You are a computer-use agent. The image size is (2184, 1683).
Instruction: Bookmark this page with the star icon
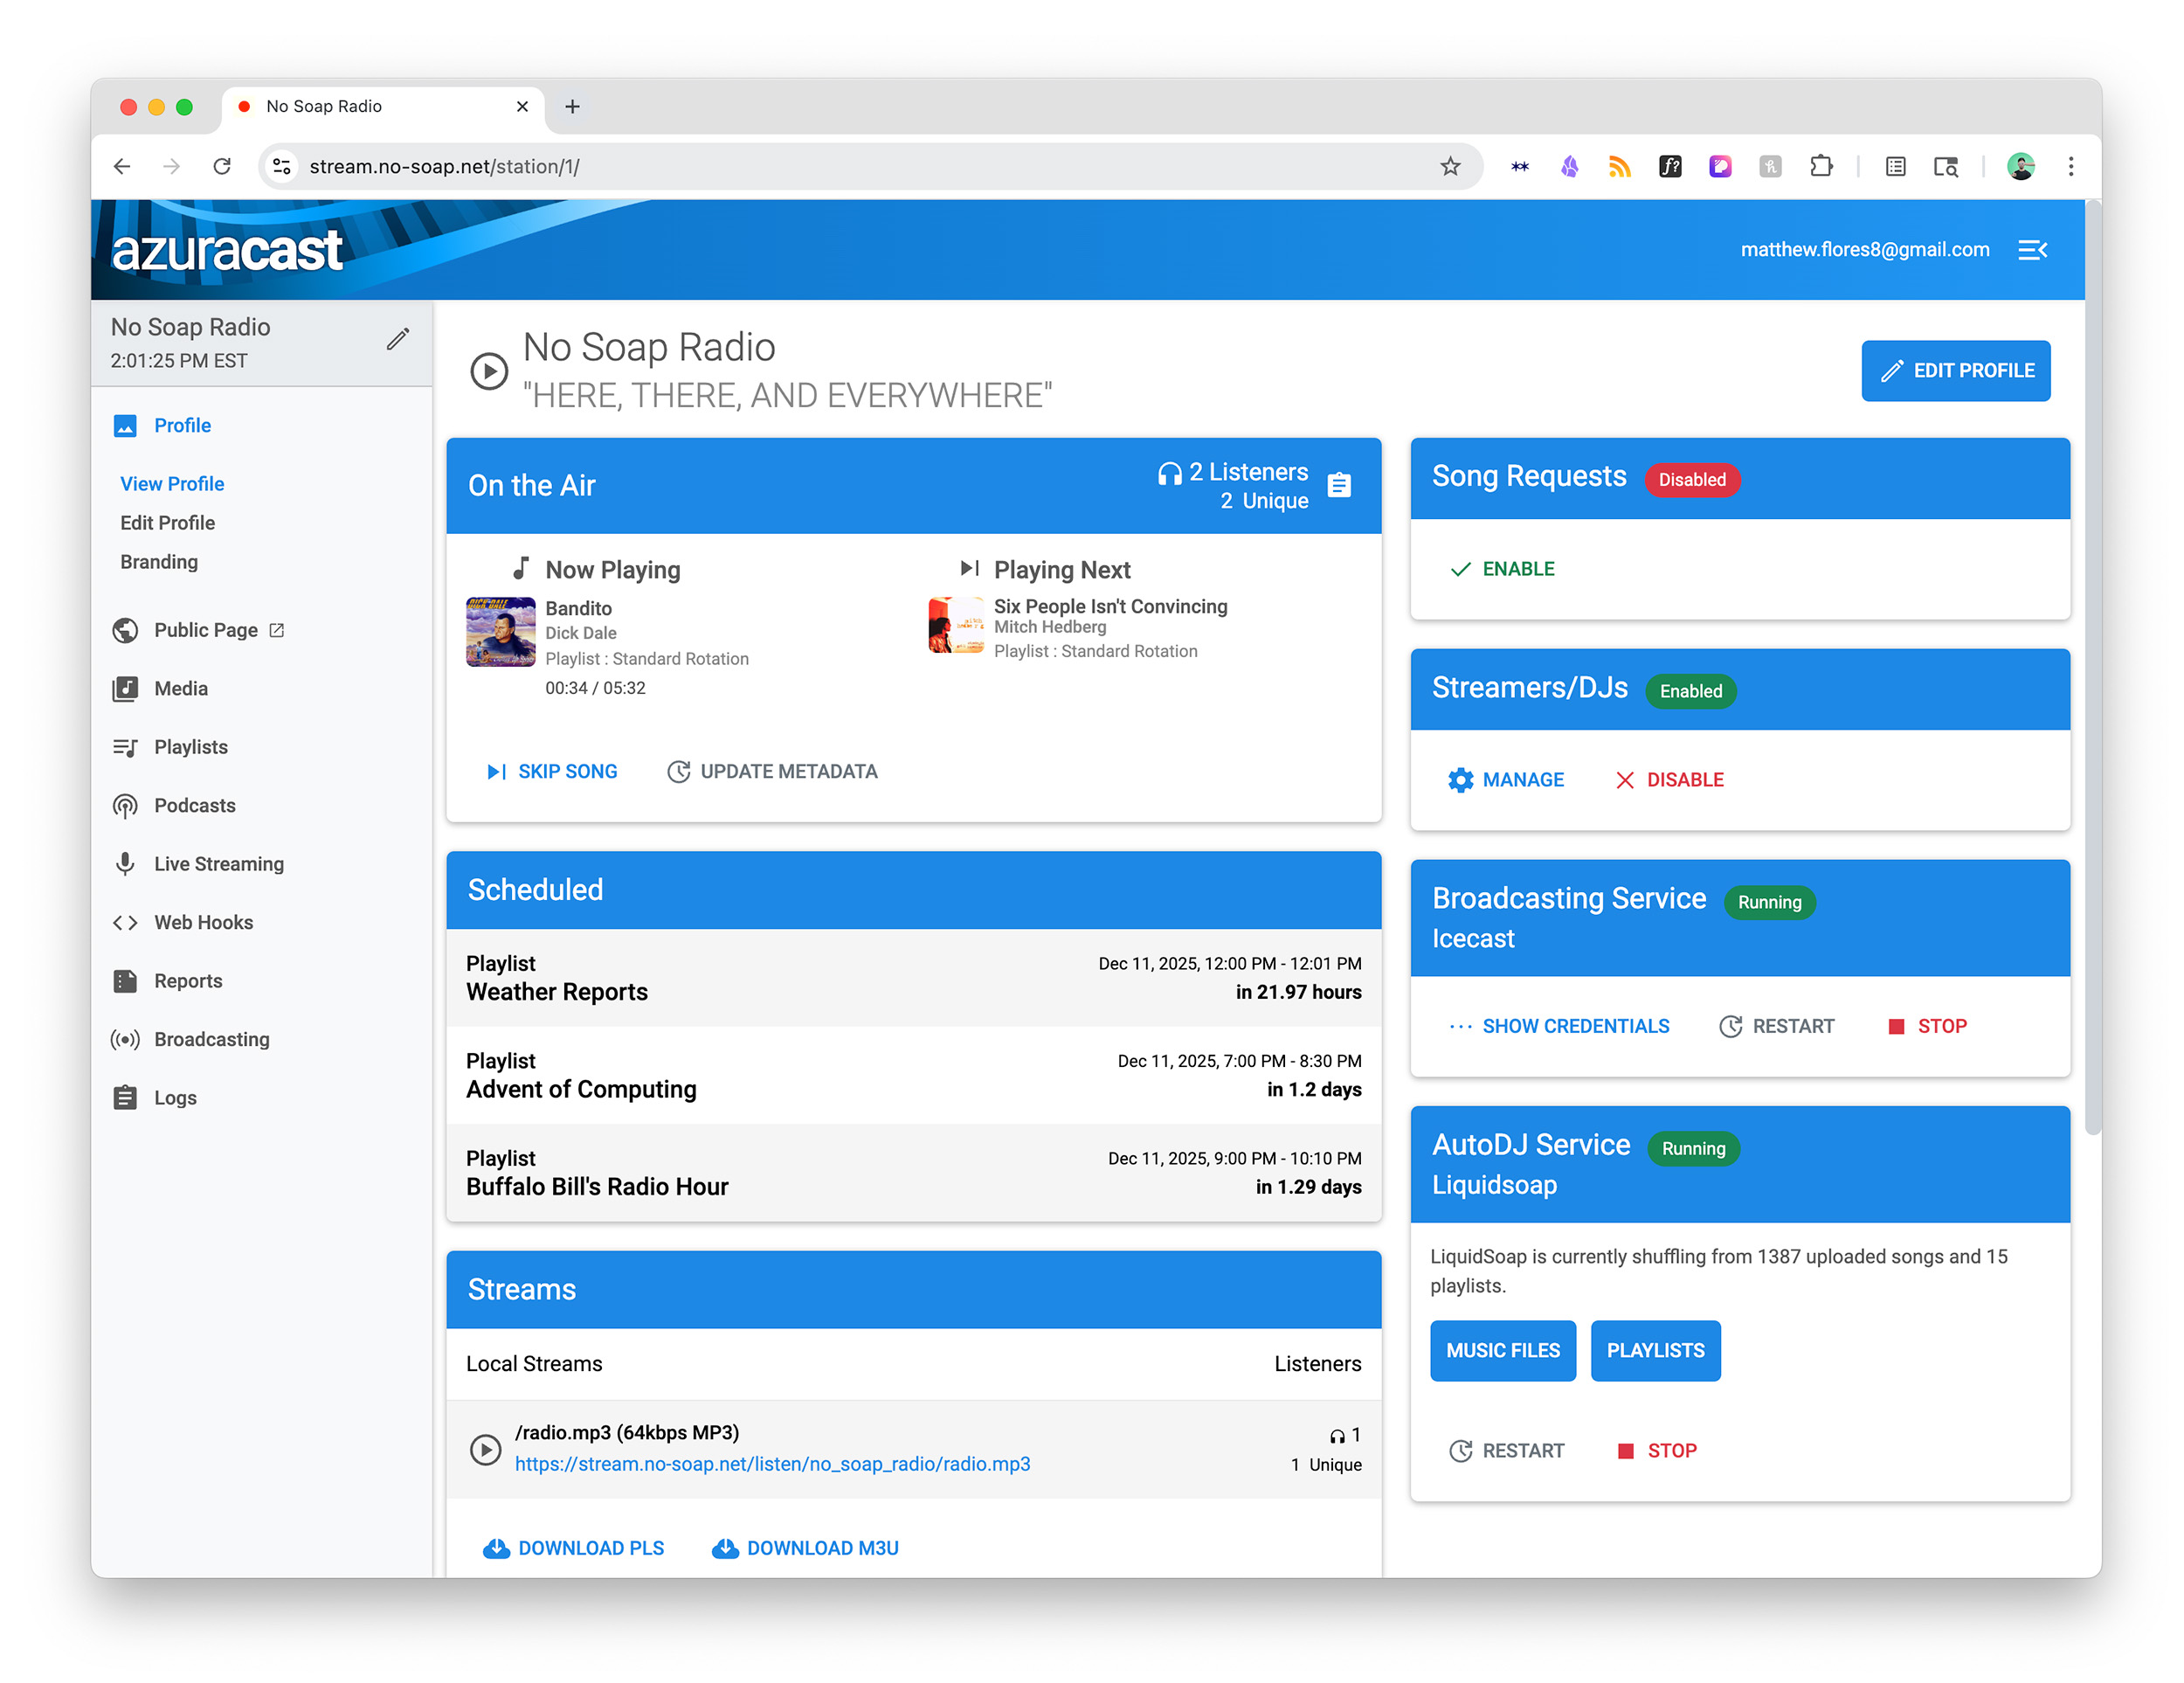[x=1449, y=166]
